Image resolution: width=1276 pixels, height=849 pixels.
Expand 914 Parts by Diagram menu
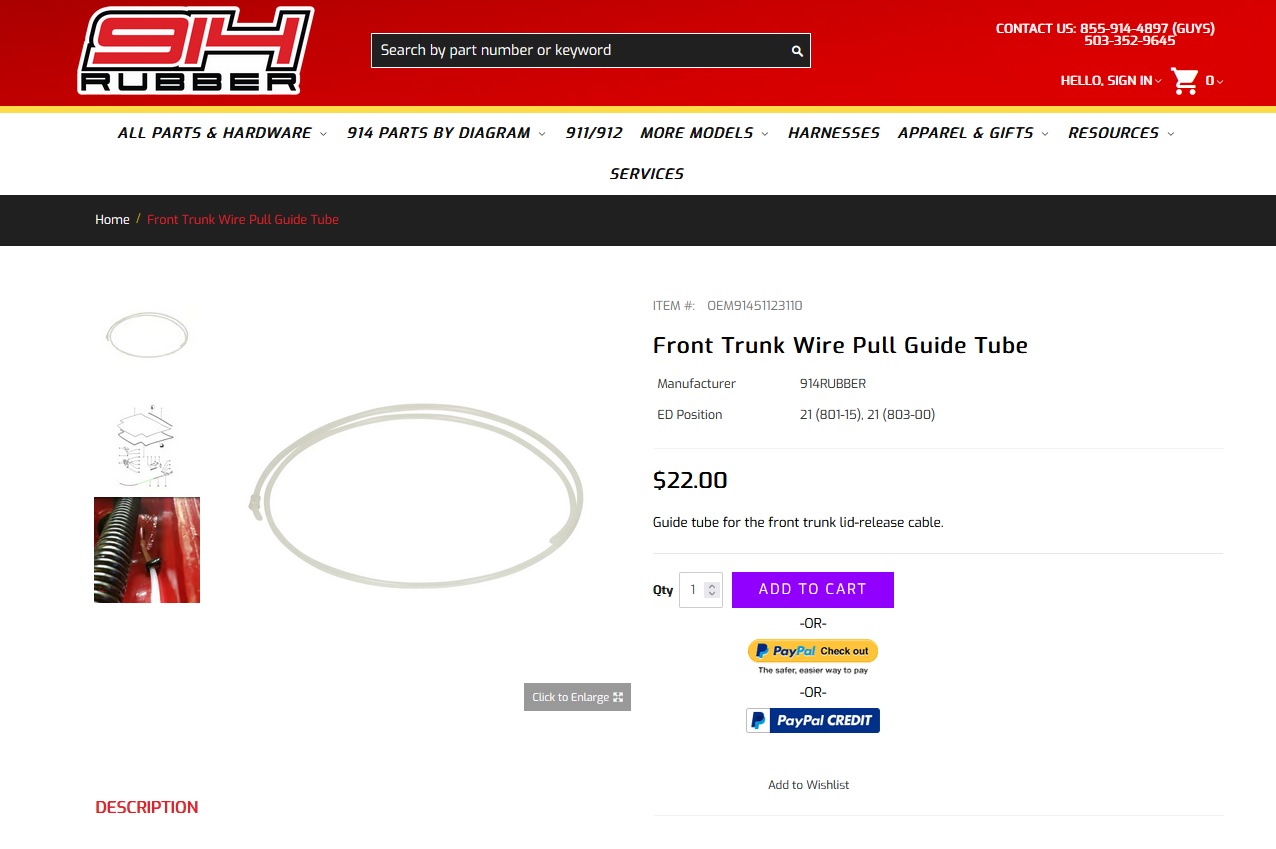[446, 133]
